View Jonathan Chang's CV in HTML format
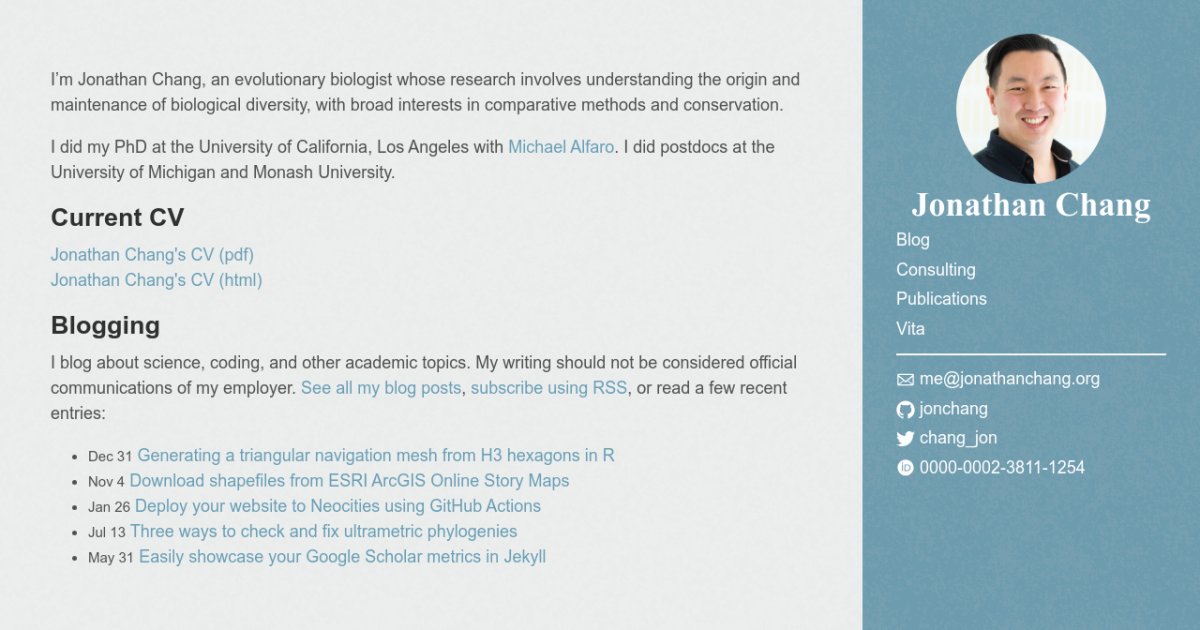Image resolution: width=1200 pixels, height=630 pixels. tap(155, 280)
